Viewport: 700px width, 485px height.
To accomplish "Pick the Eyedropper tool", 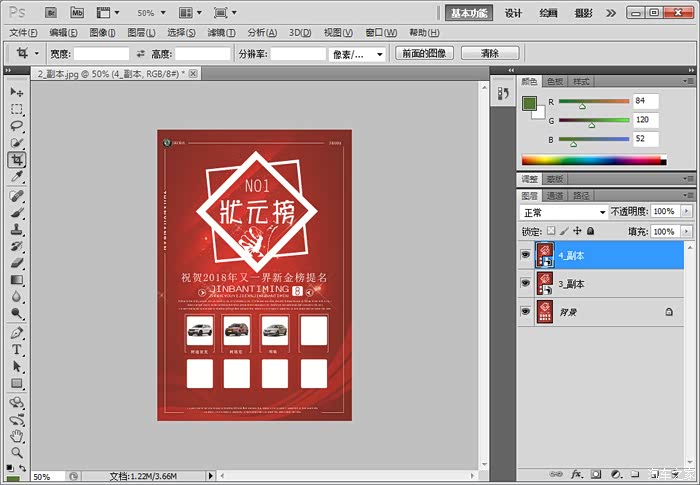I will 17,177.
